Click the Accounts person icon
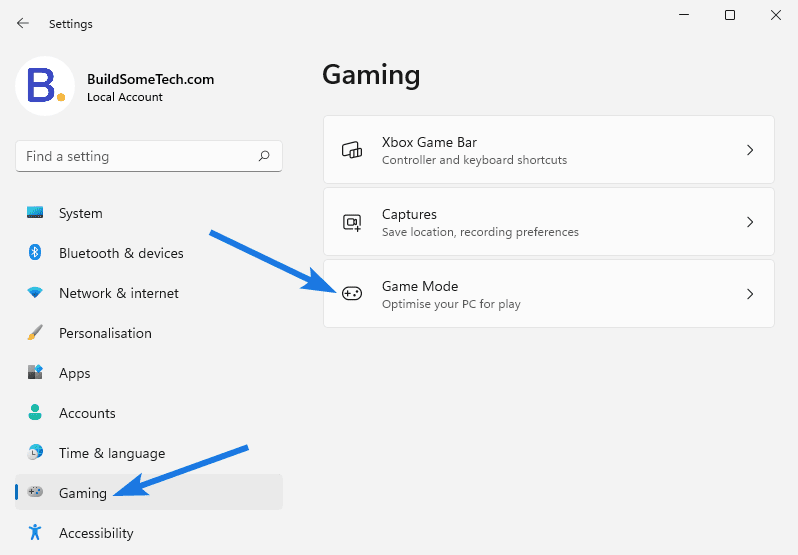798x555 pixels. (35, 412)
